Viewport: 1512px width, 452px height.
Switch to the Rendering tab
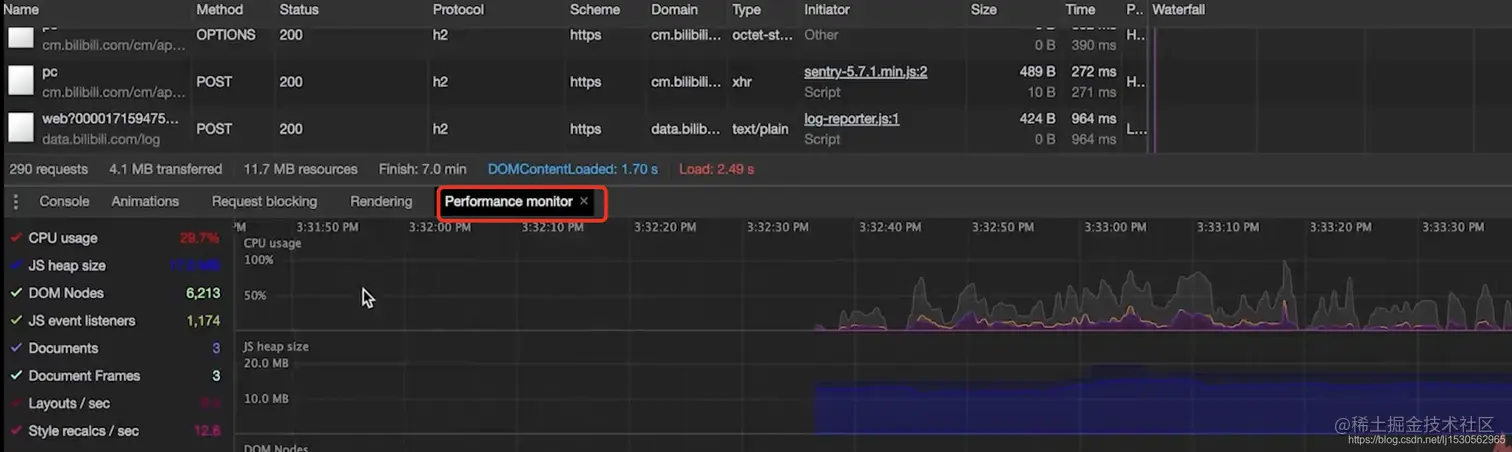click(x=381, y=201)
